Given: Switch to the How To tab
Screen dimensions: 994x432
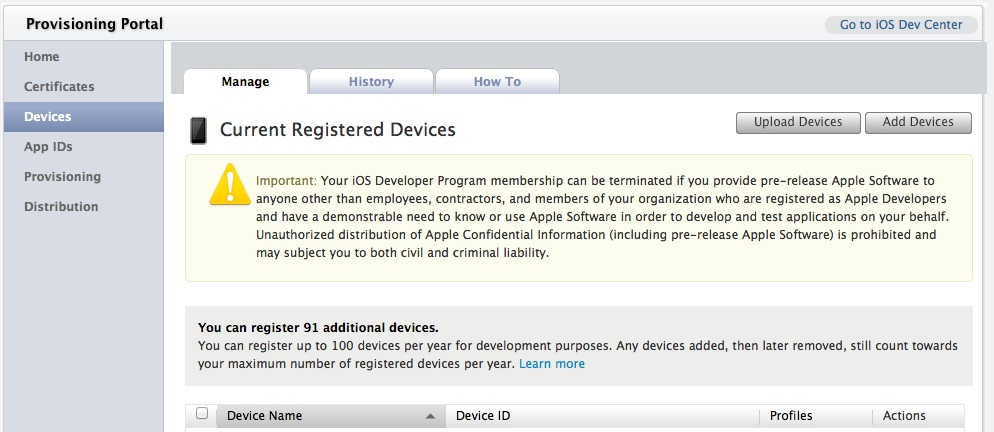Looking at the screenshot, I should pyautogui.click(x=497, y=82).
